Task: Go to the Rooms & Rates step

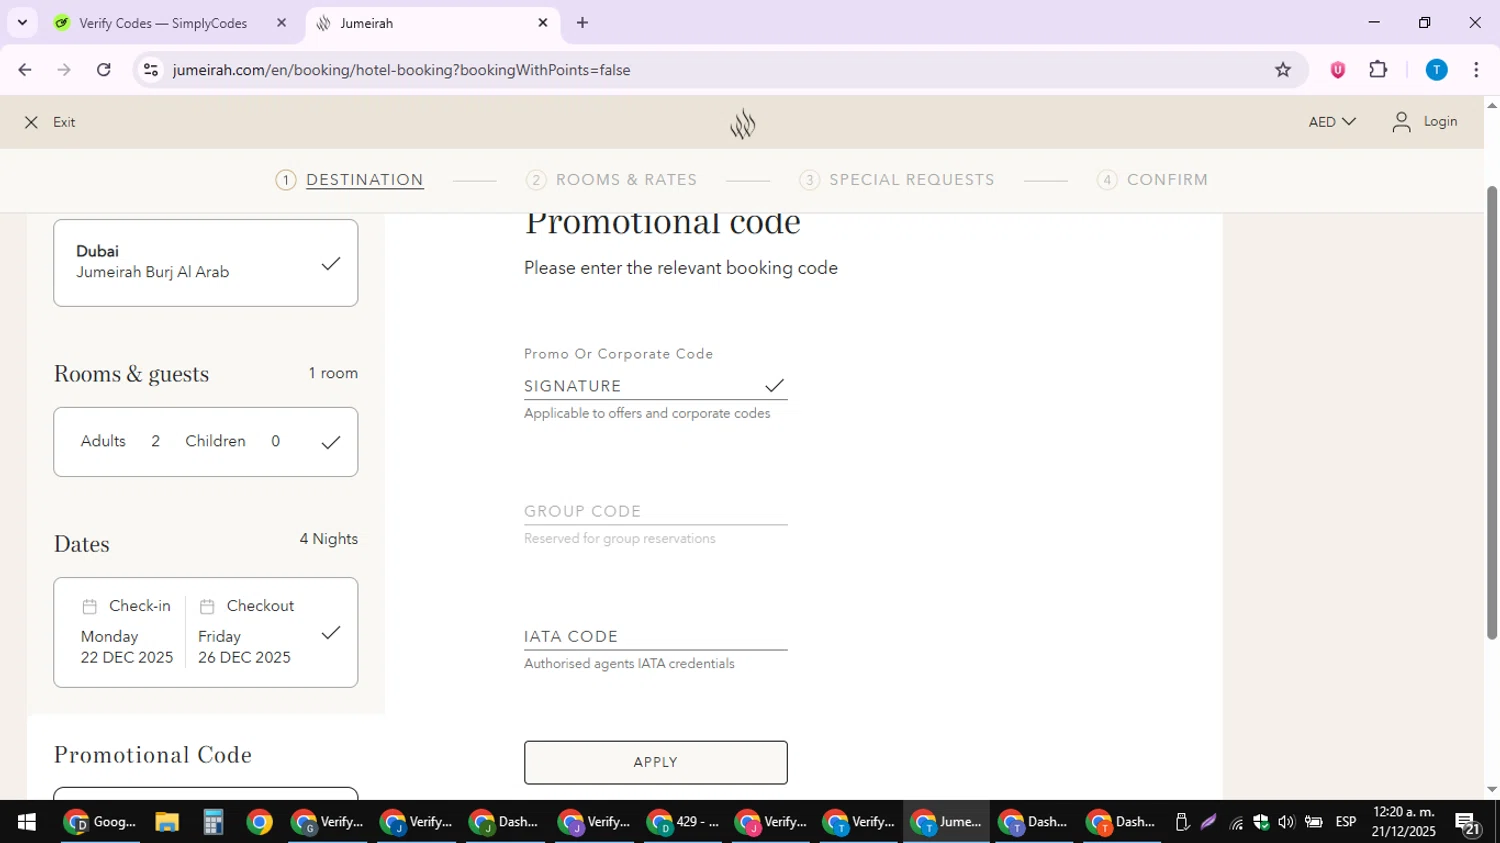Action: click(x=612, y=180)
